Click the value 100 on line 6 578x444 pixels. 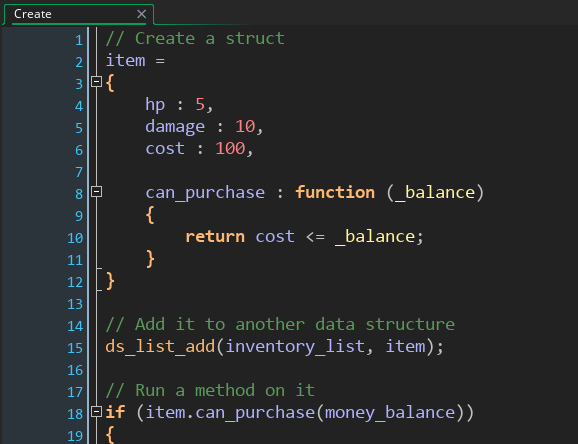230,148
